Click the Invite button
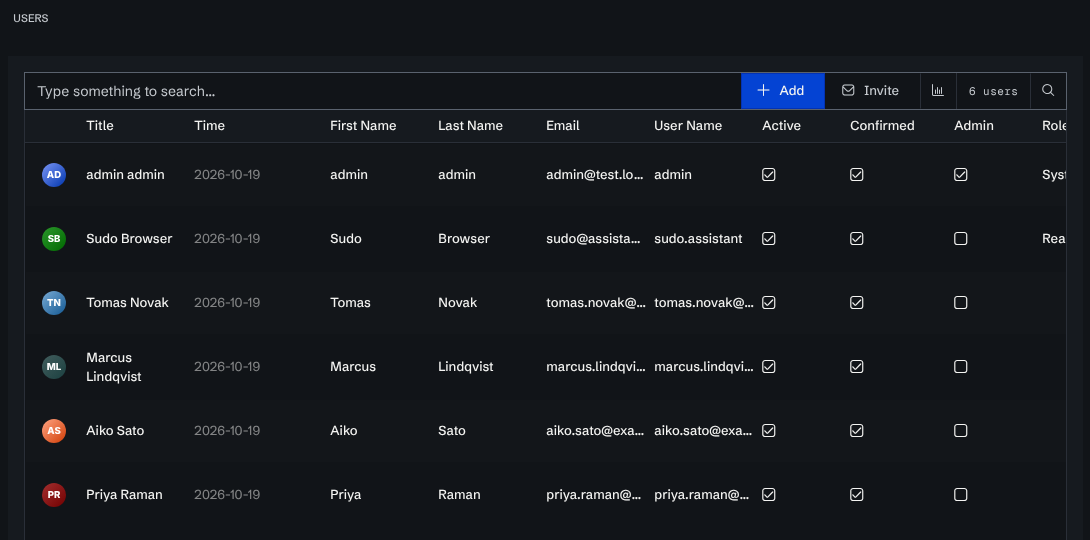The width and height of the screenshot is (1090, 540). coord(872,90)
